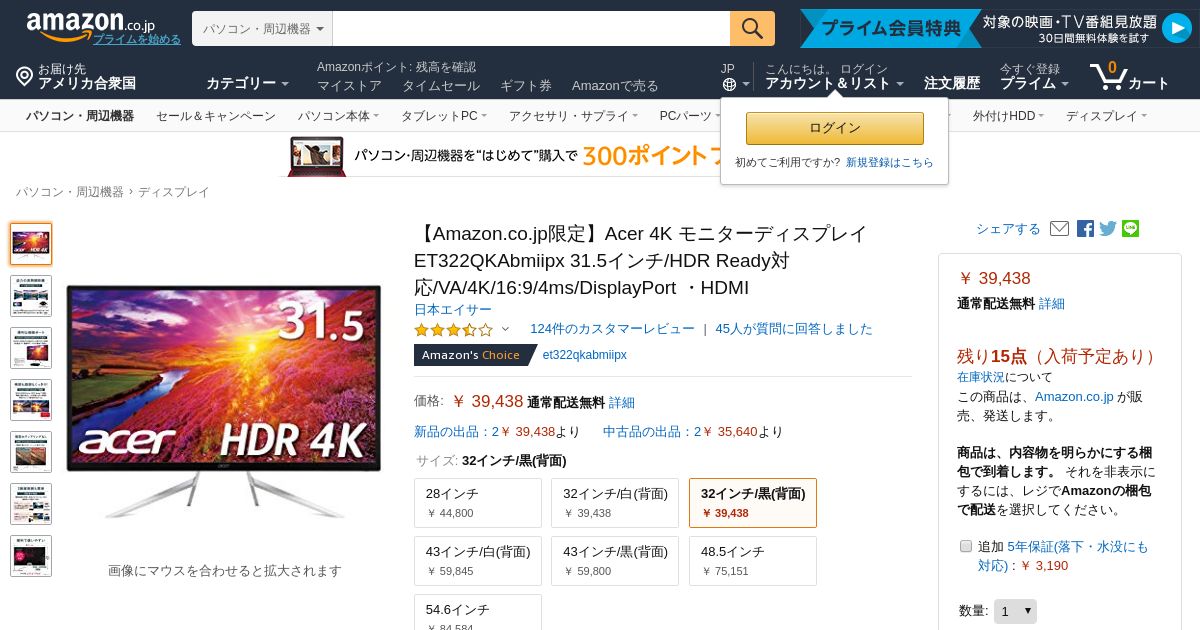Share on LINE icon
This screenshot has width=1200, height=630.
(1131, 229)
